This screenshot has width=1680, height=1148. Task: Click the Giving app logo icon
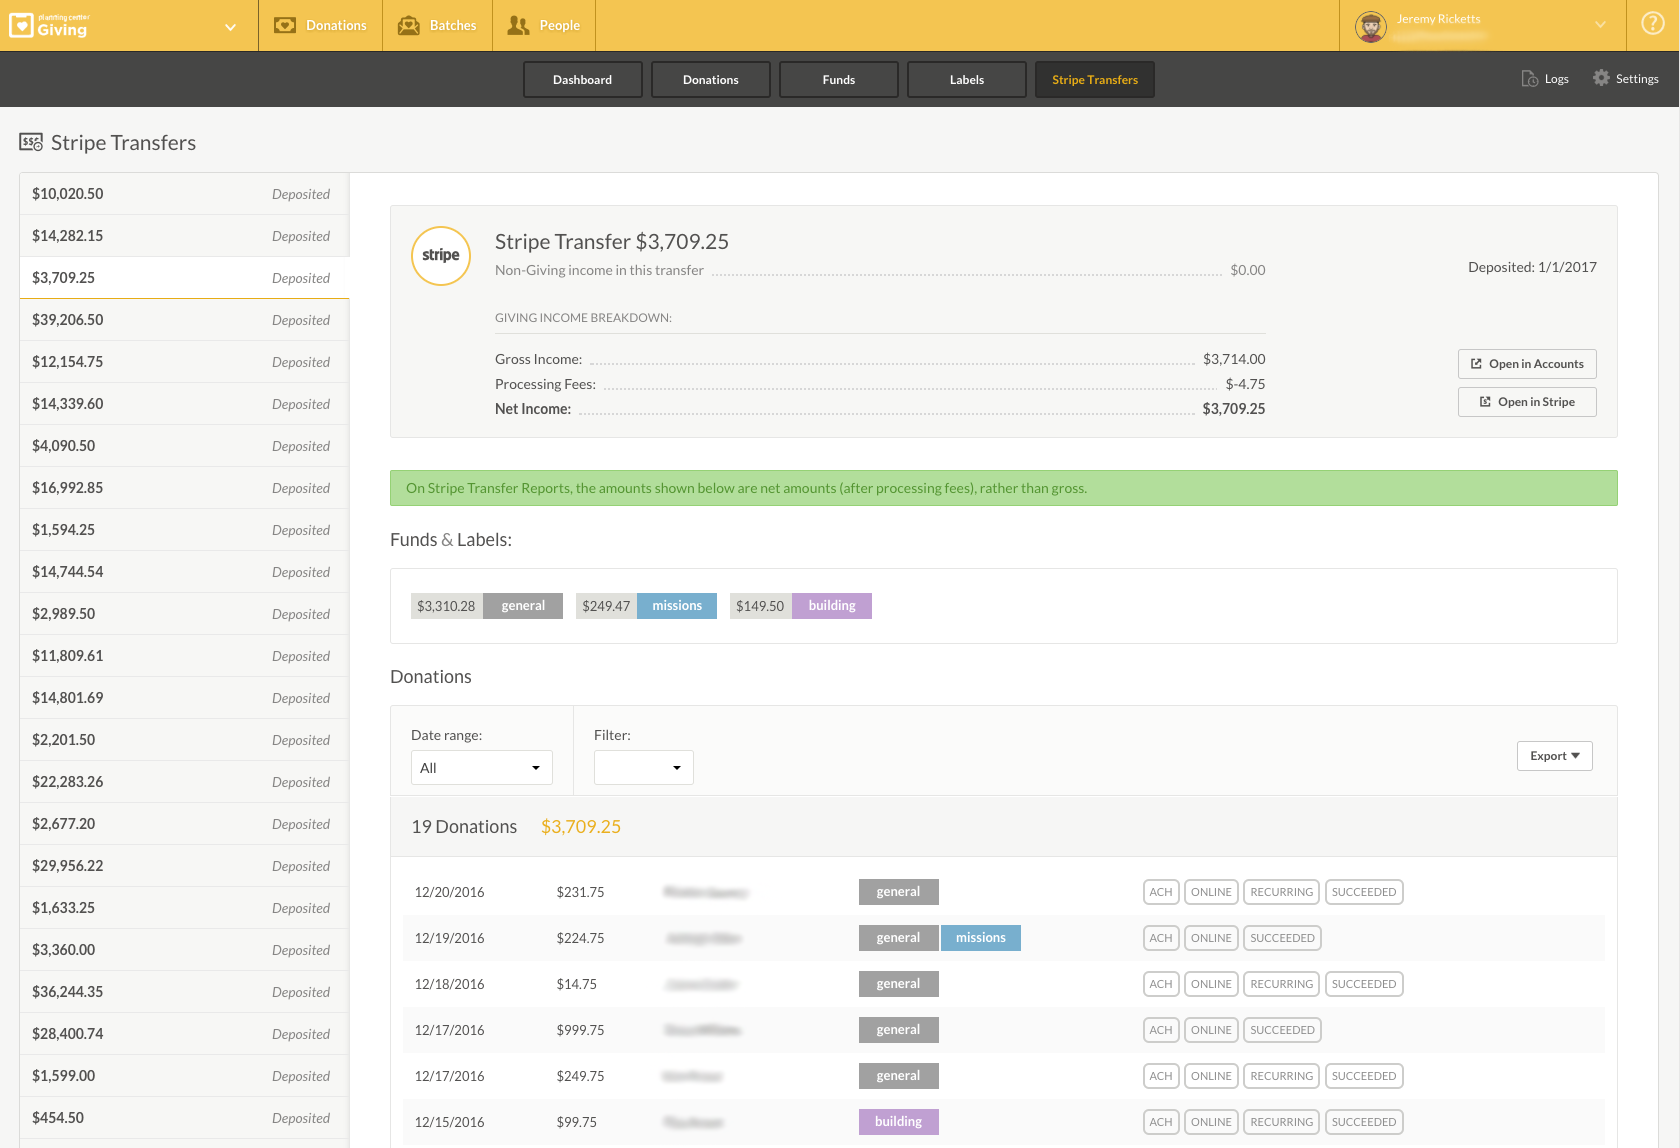[21, 25]
